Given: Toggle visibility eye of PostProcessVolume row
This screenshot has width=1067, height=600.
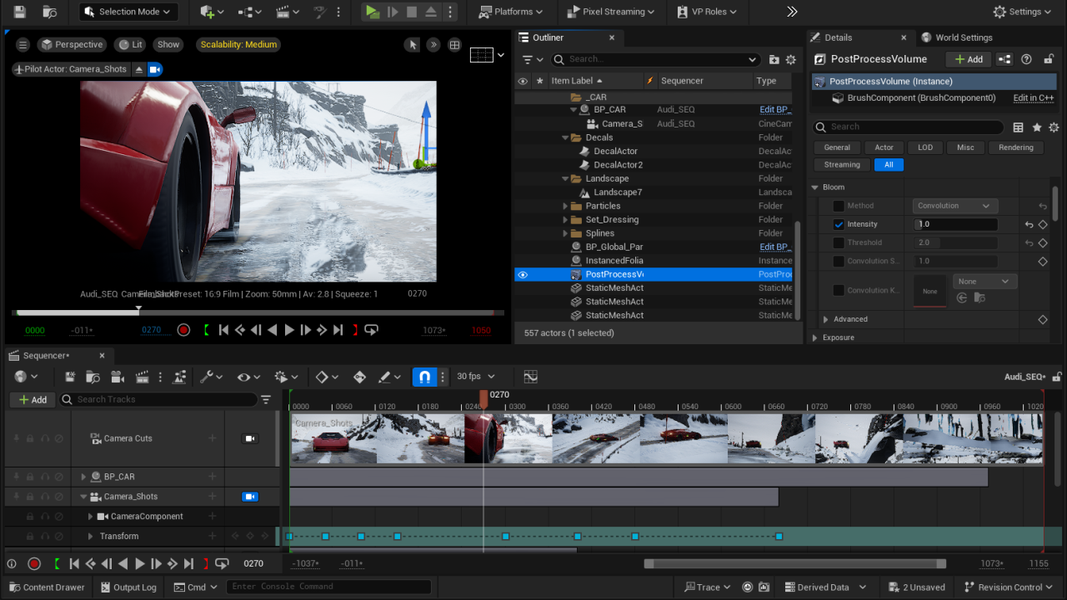Looking at the screenshot, I should (x=523, y=275).
